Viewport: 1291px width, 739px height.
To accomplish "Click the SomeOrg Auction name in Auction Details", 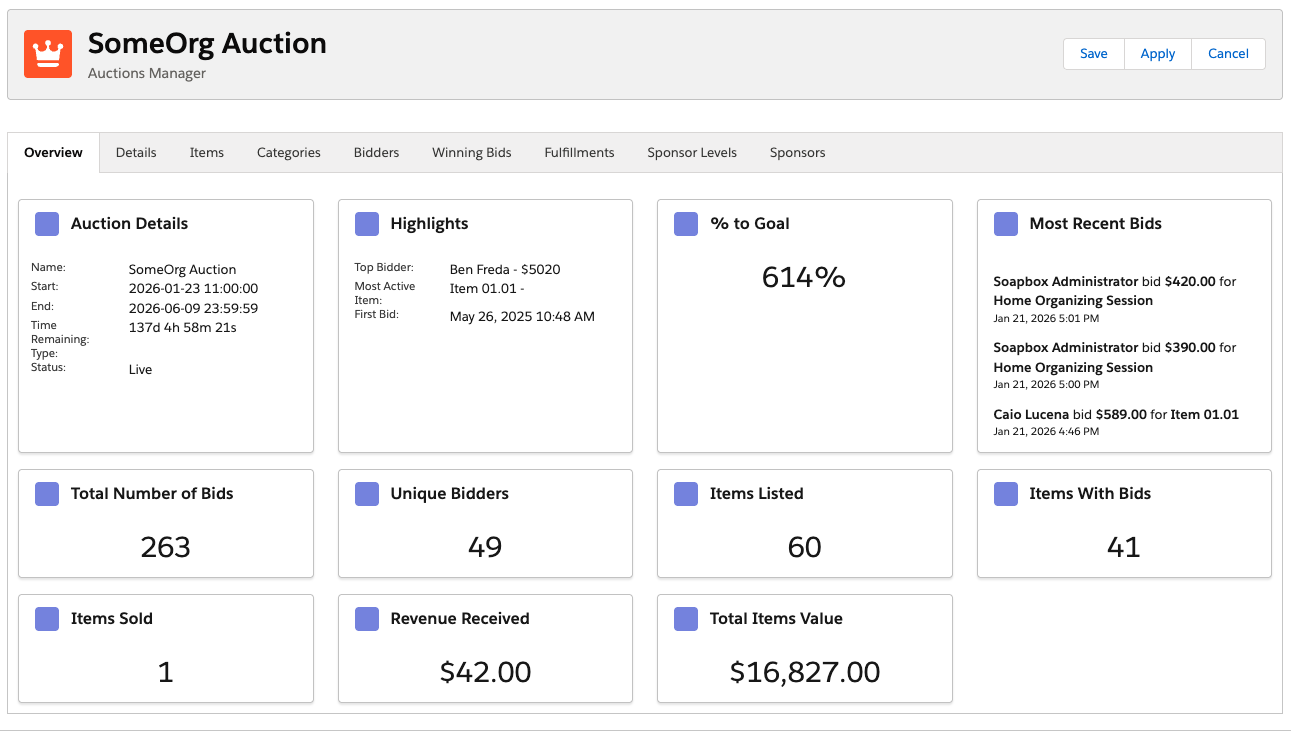I will [x=183, y=269].
